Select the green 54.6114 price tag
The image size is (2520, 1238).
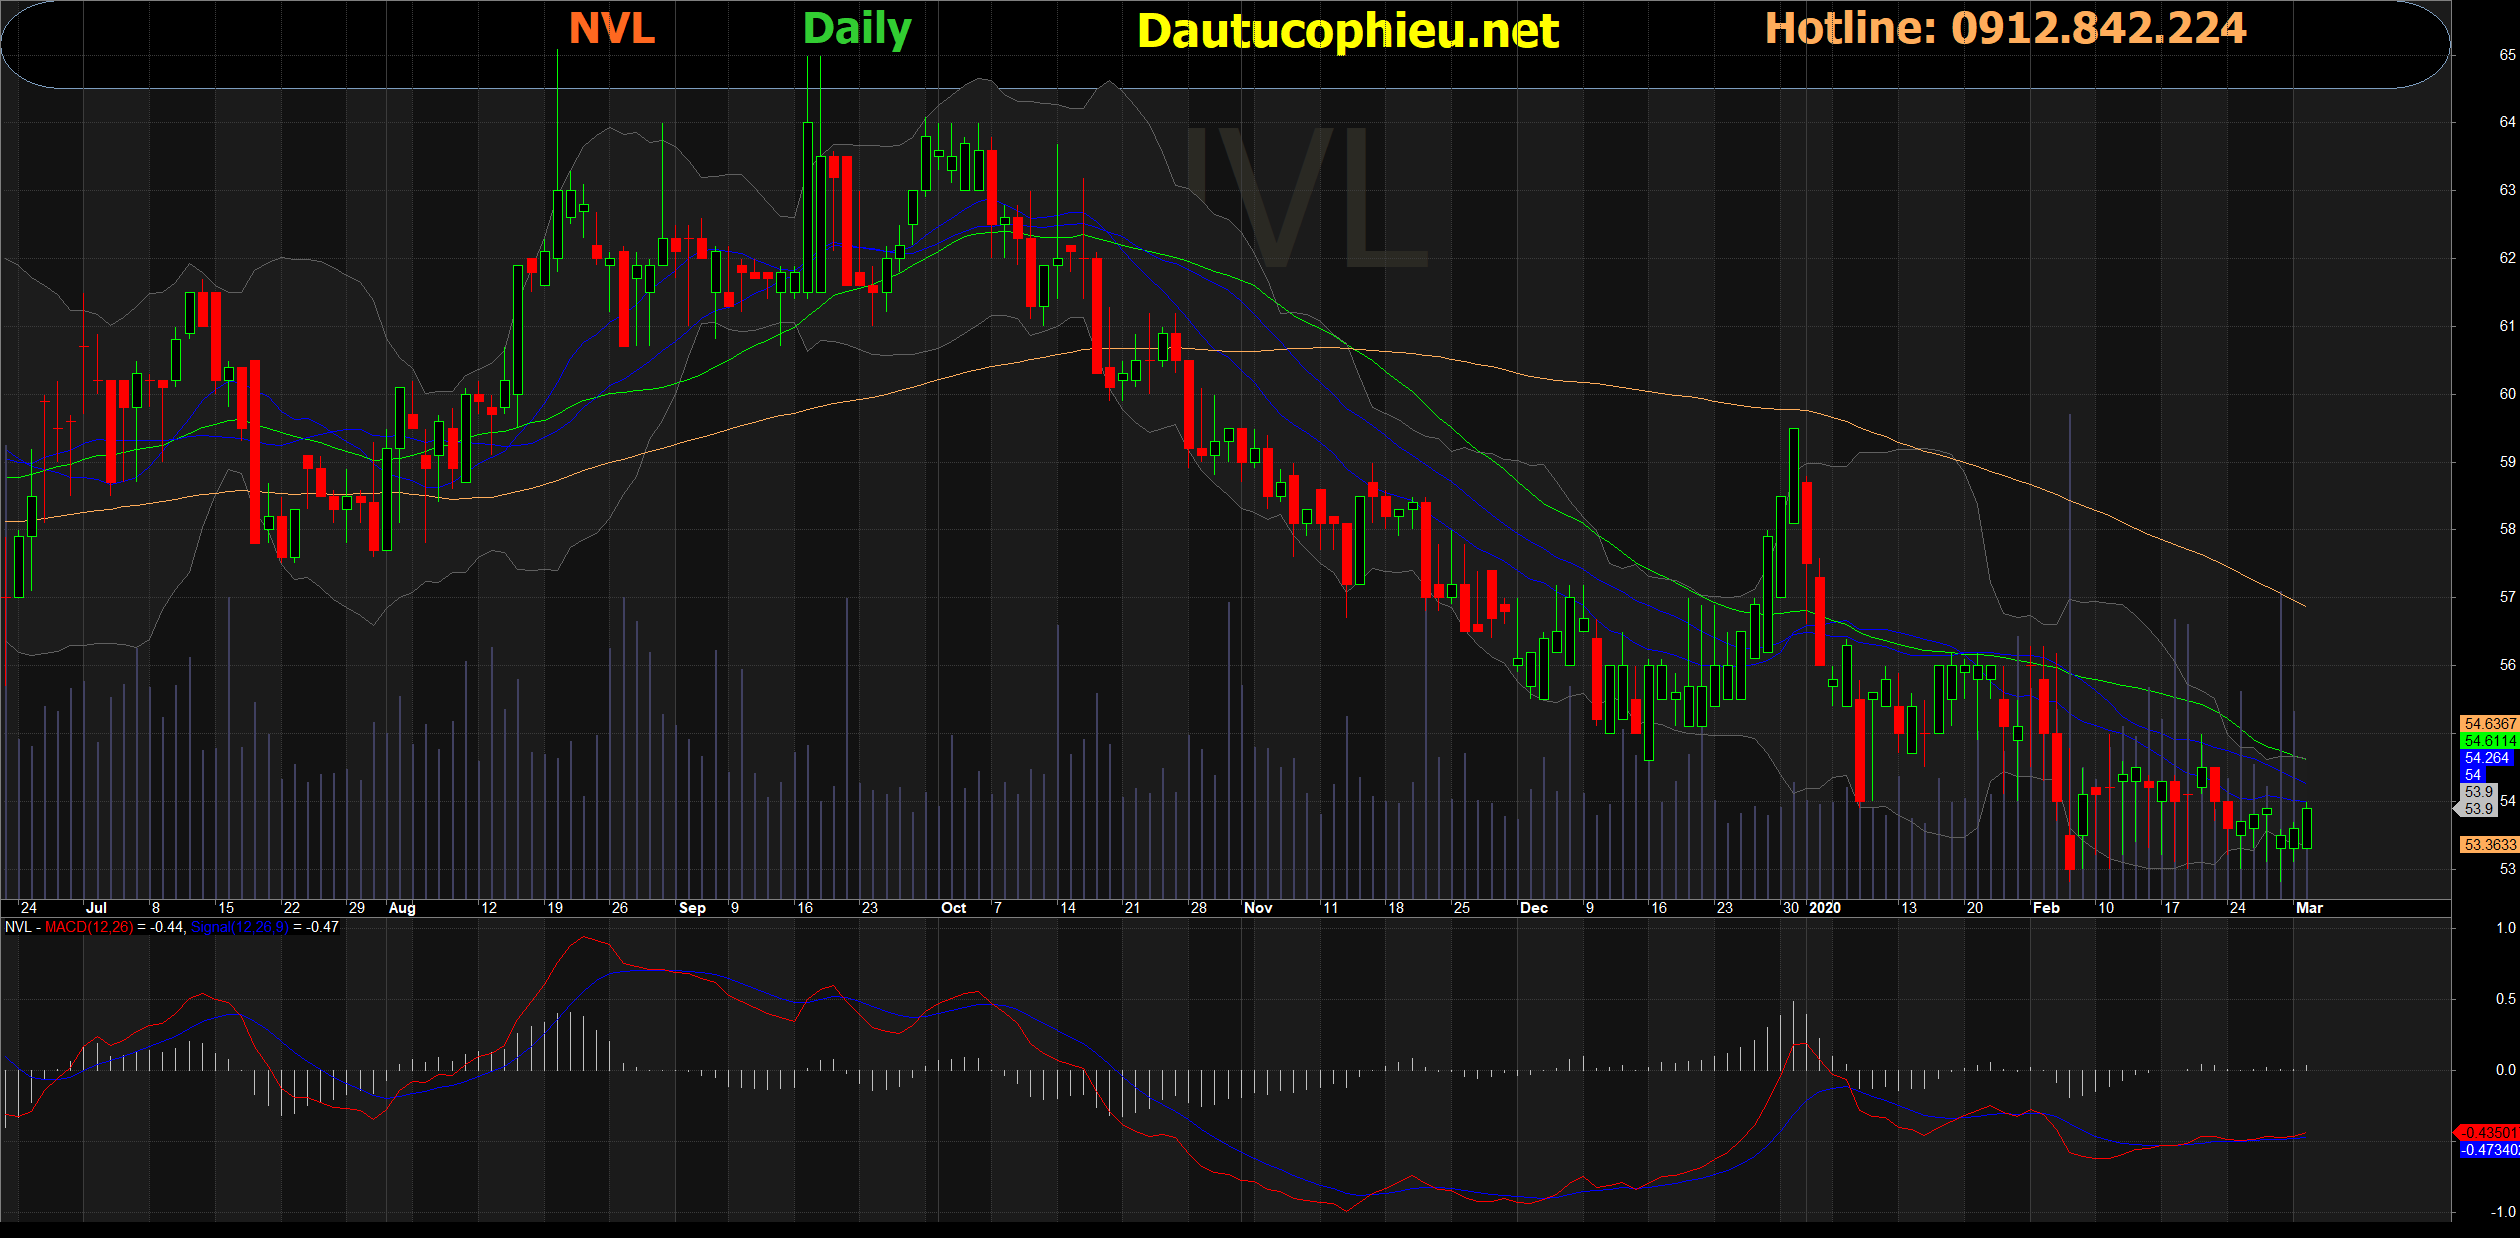click(x=2488, y=741)
